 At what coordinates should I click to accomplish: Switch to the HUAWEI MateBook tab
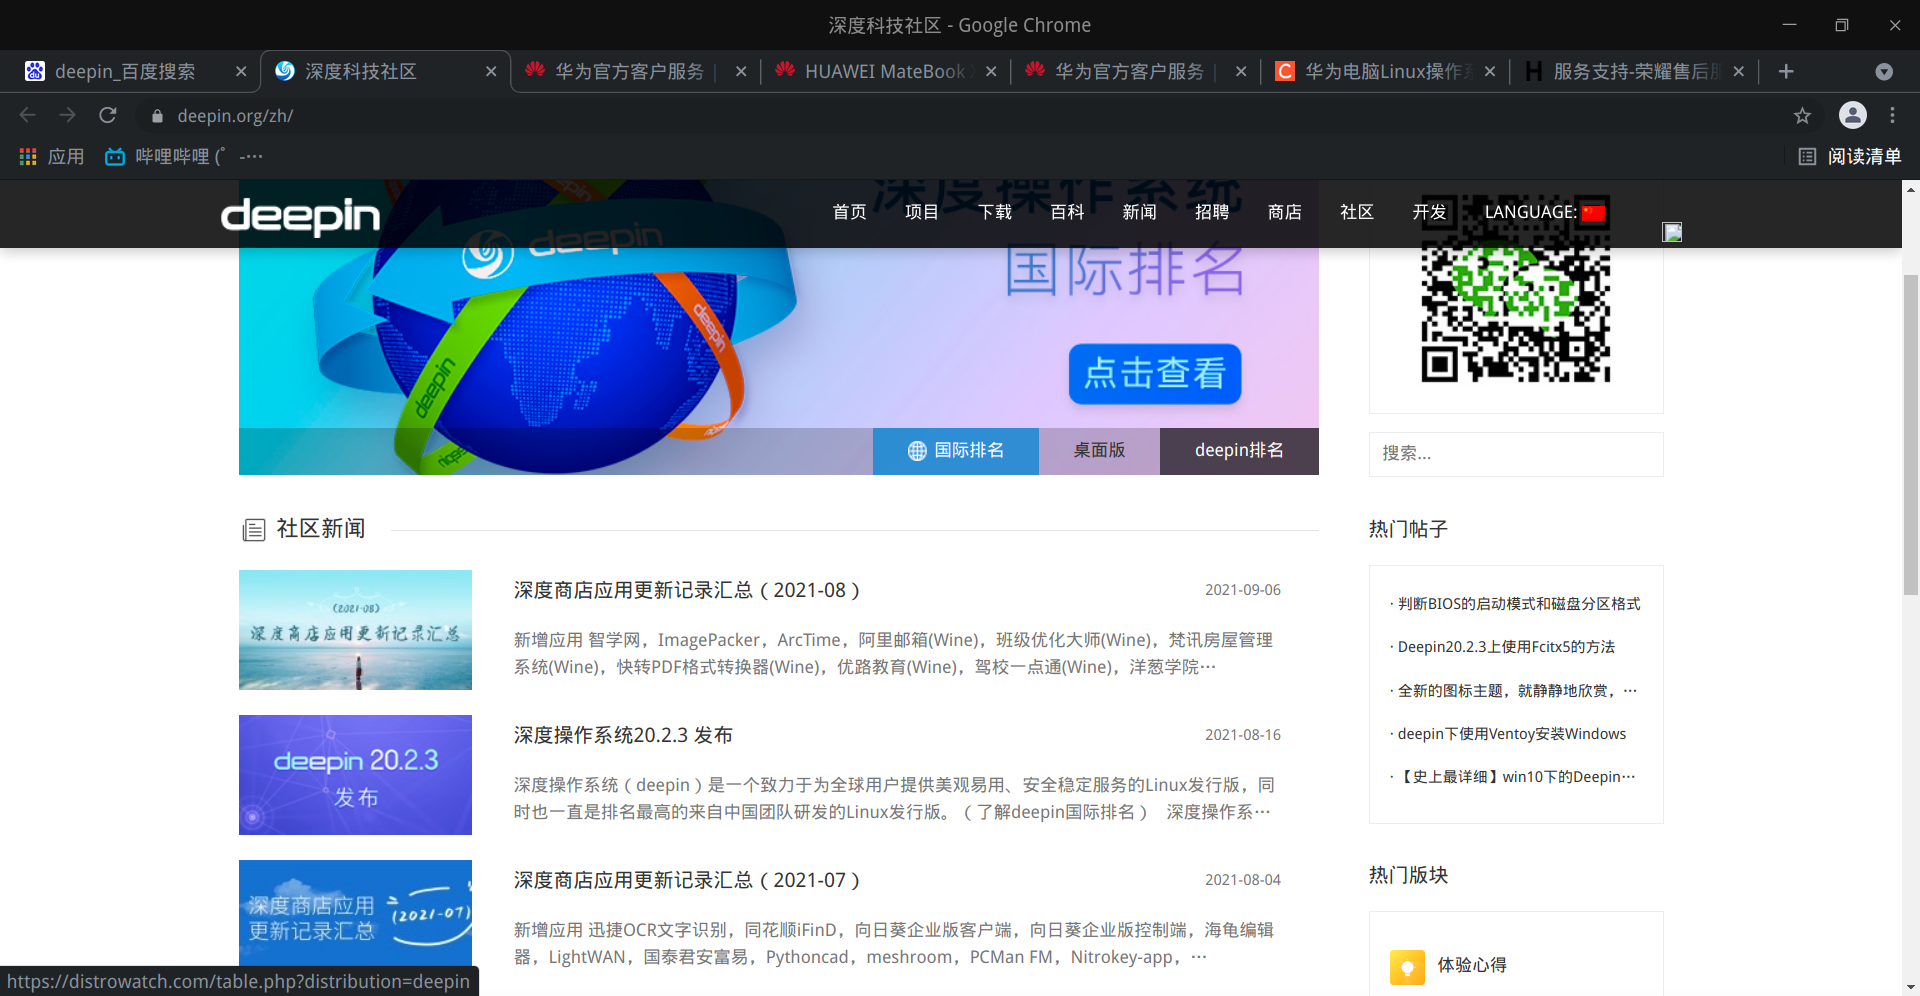[885, 71]
